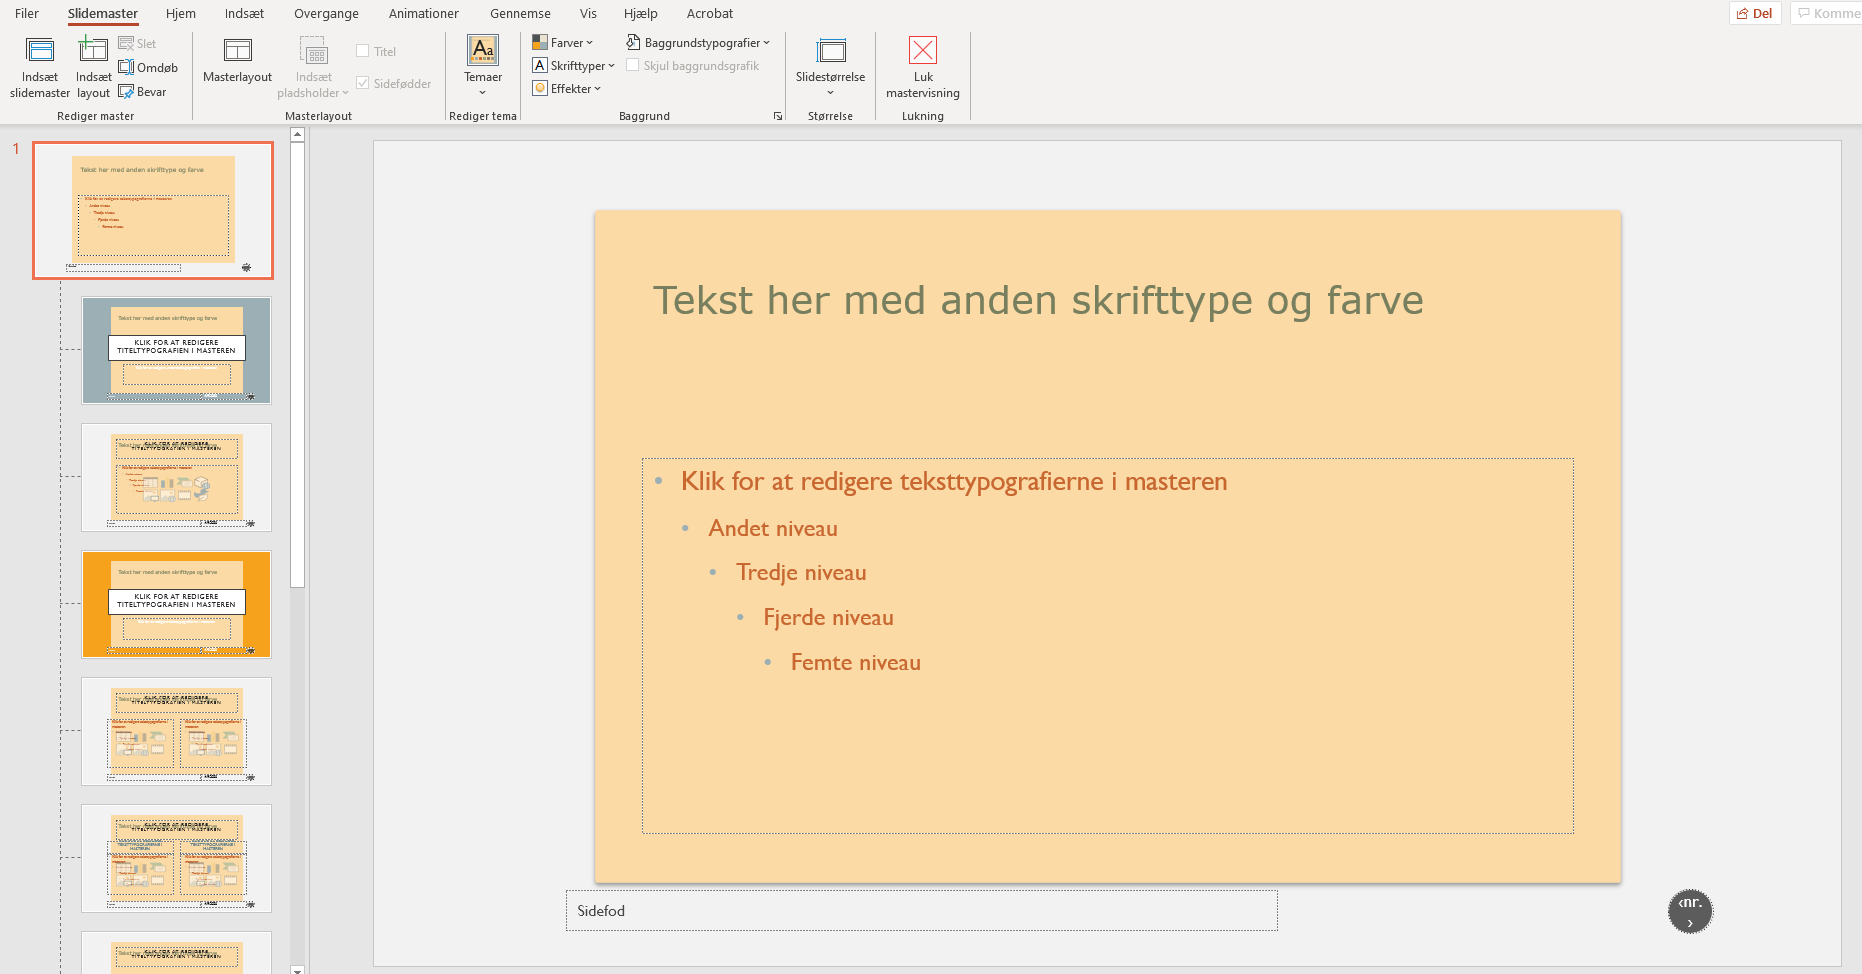
Task: Open the Filer menu
Action: tap(26, 13)
